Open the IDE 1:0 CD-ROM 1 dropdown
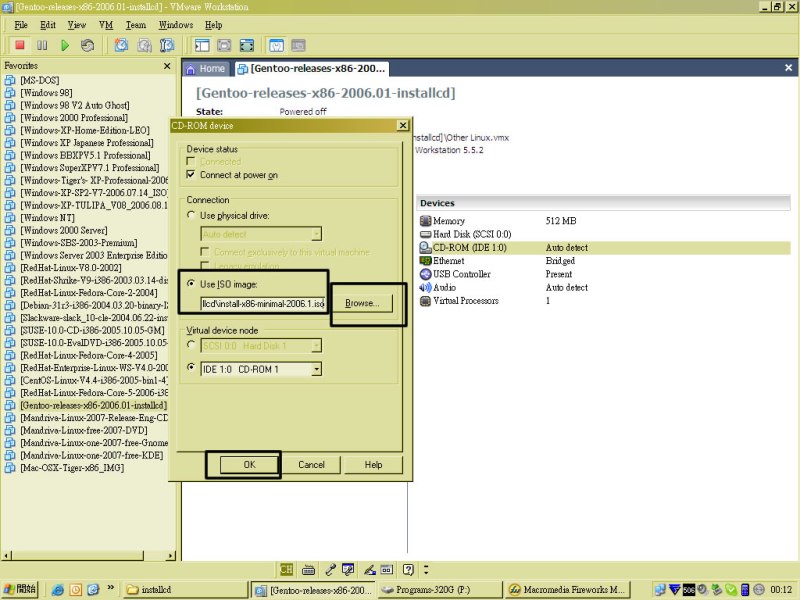This screenshot has height=600, width=800. (316, 369)
